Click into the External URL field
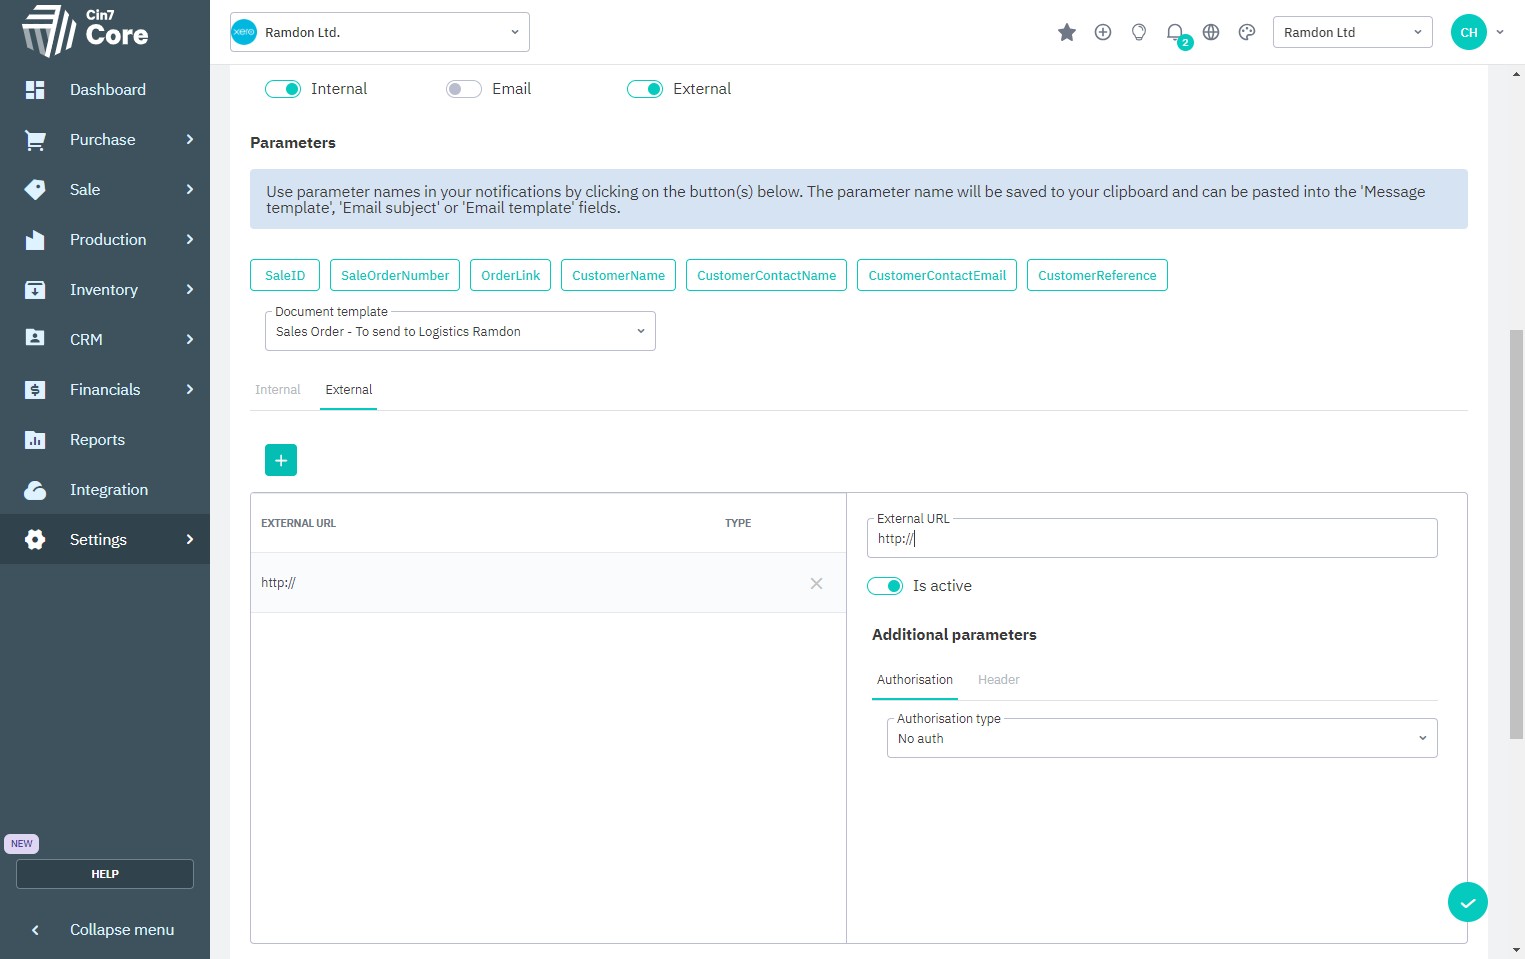 click(x=1150, y=539)
